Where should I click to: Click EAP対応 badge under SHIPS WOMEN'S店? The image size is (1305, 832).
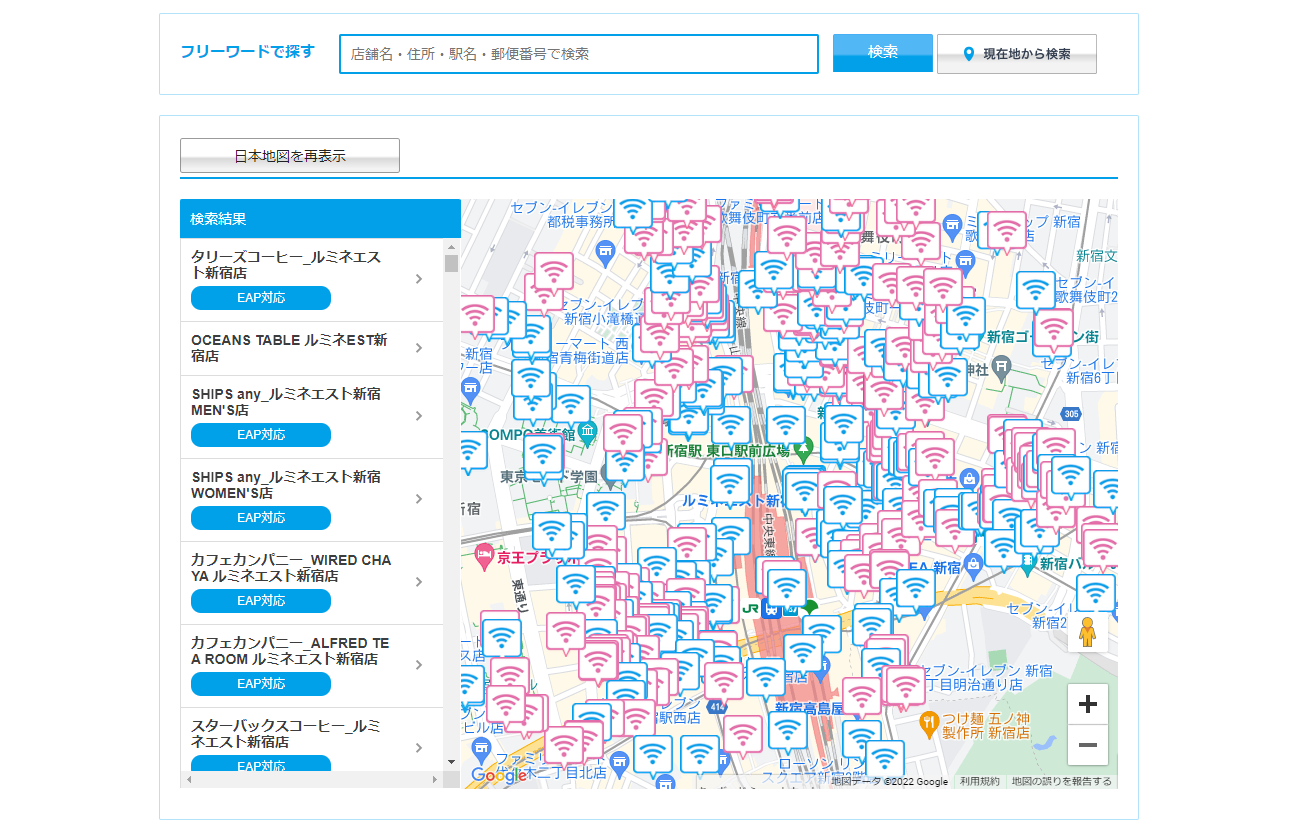(261, 518)
